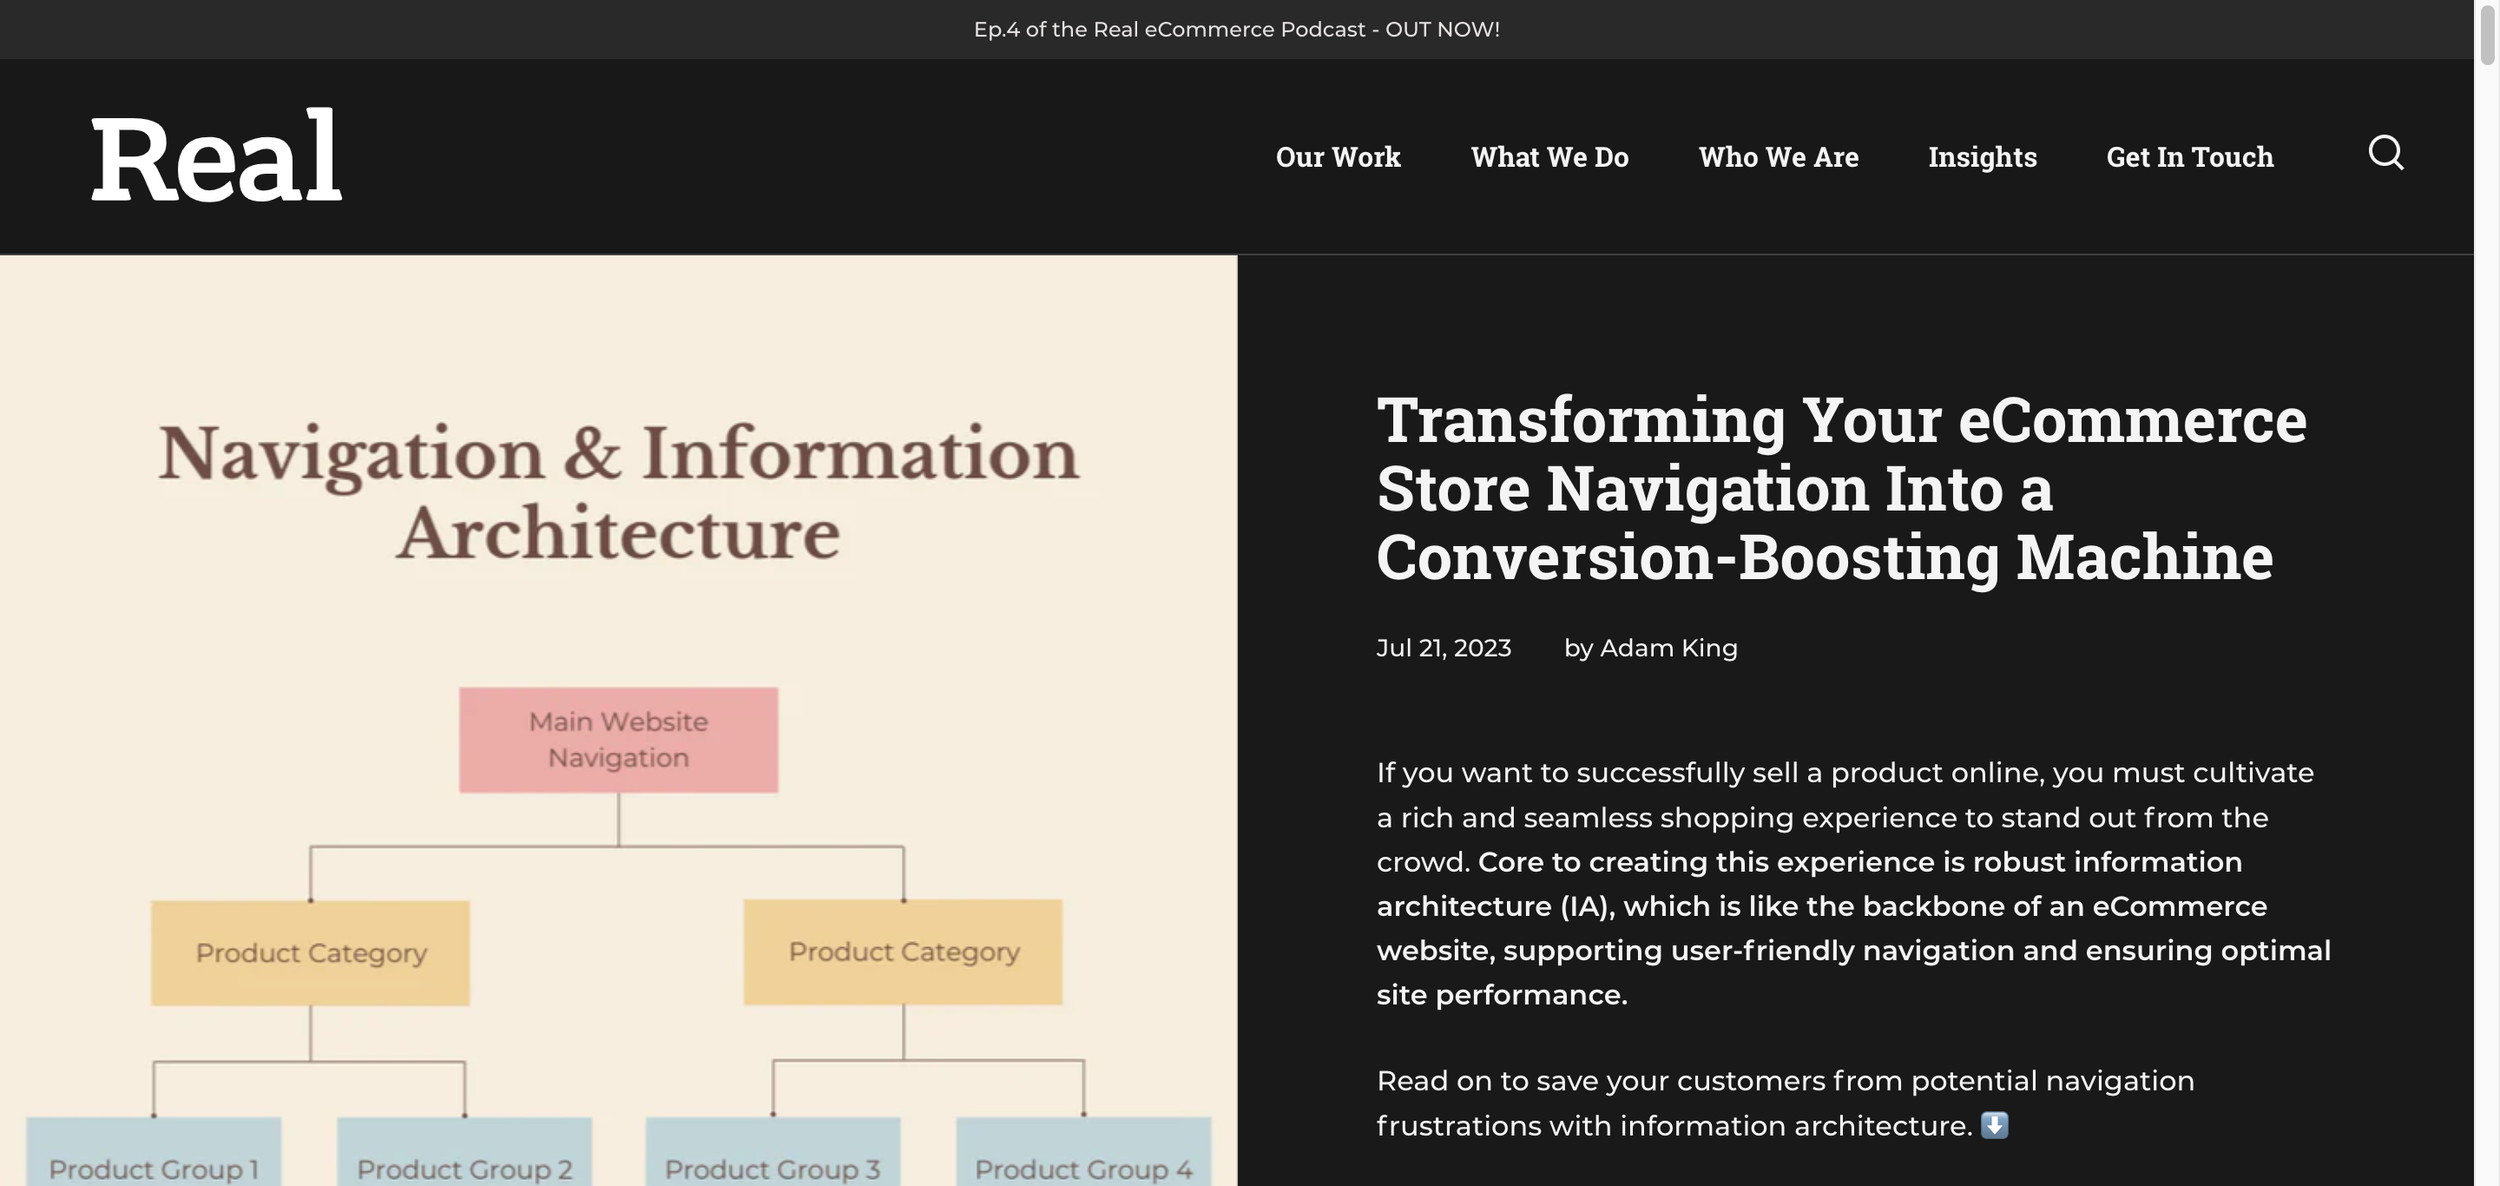Click the Real logo
This screenshot has height=1186, width=2500.
216,157
